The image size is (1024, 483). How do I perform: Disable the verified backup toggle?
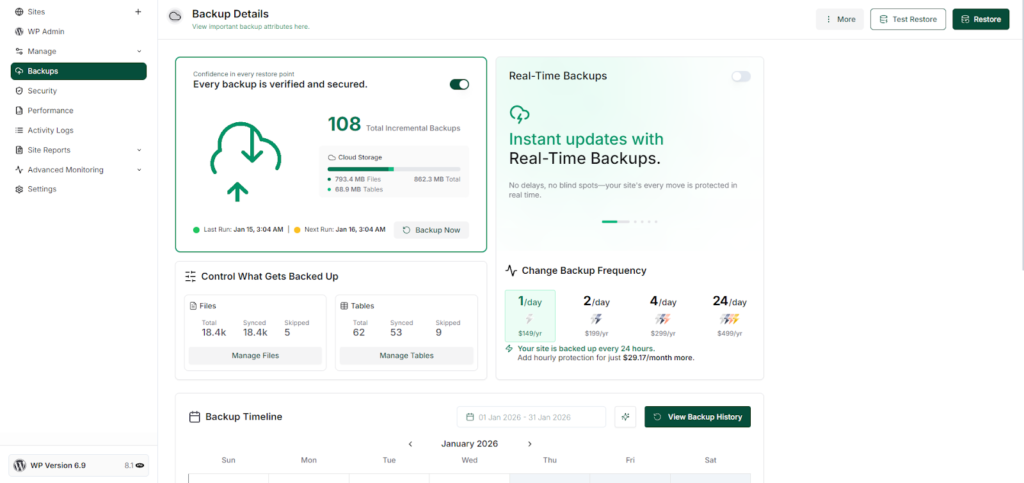459,84
